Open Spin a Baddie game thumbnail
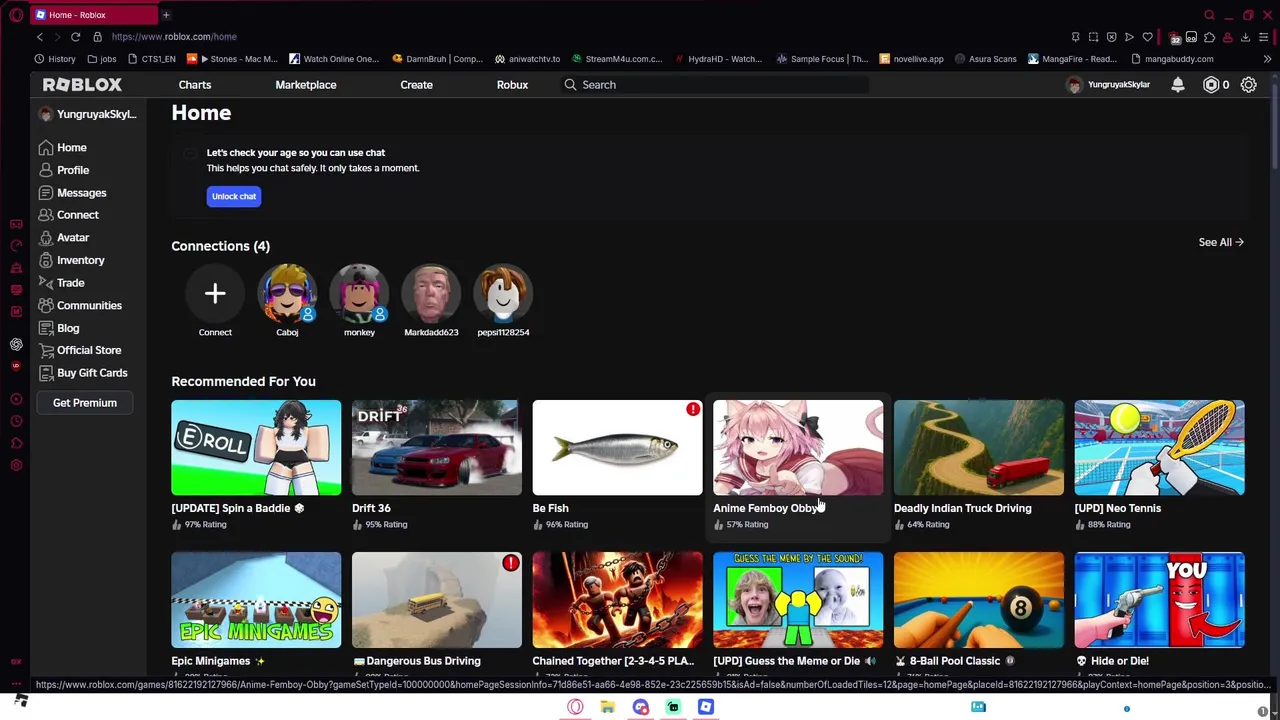The image size is (1280, 720). 256,447
